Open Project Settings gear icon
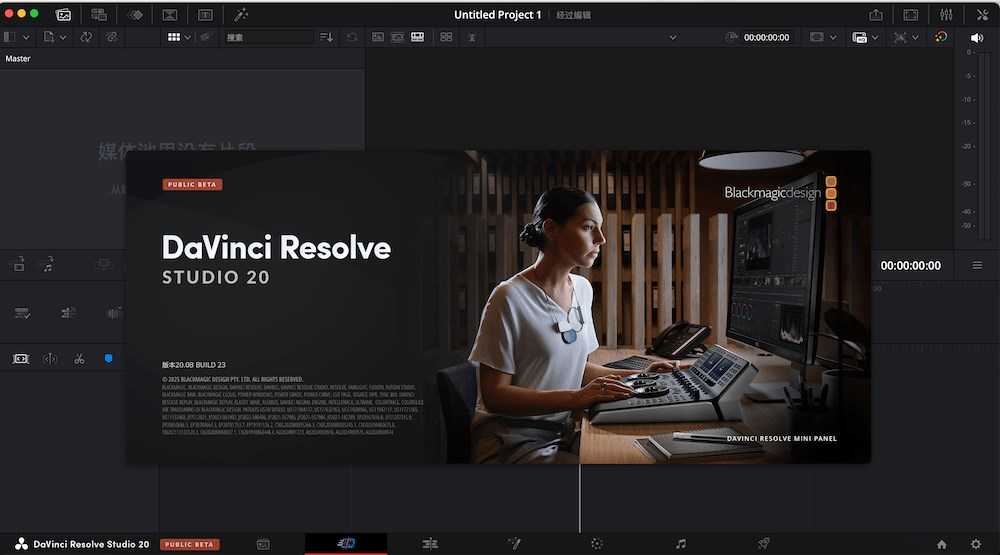 [975, 544]
